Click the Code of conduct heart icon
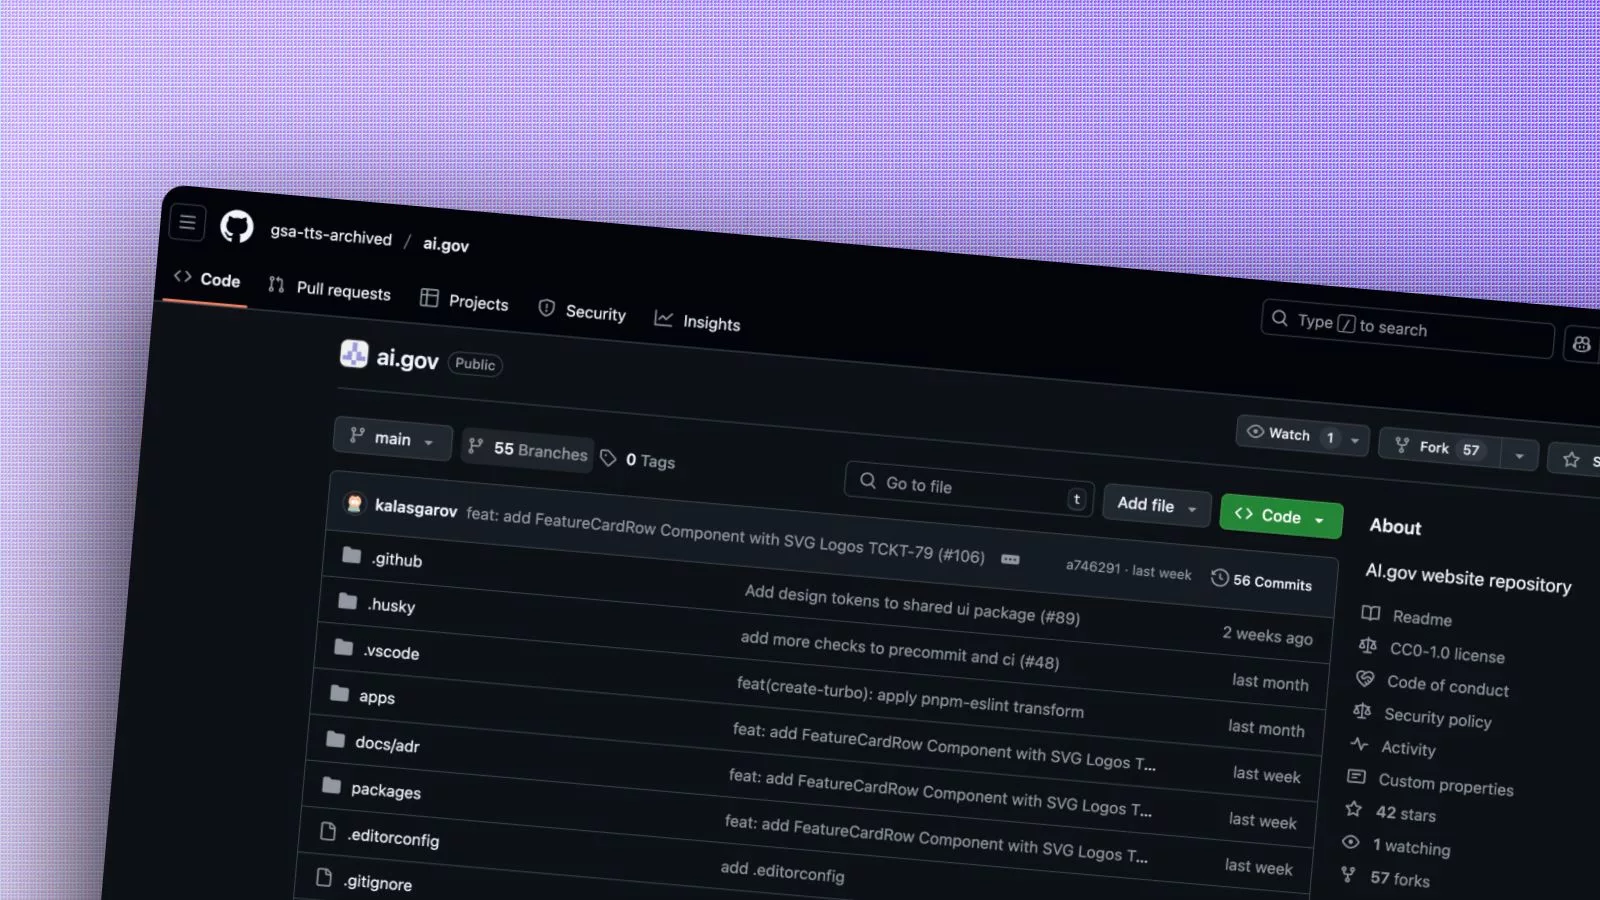 coord(1365,678)
